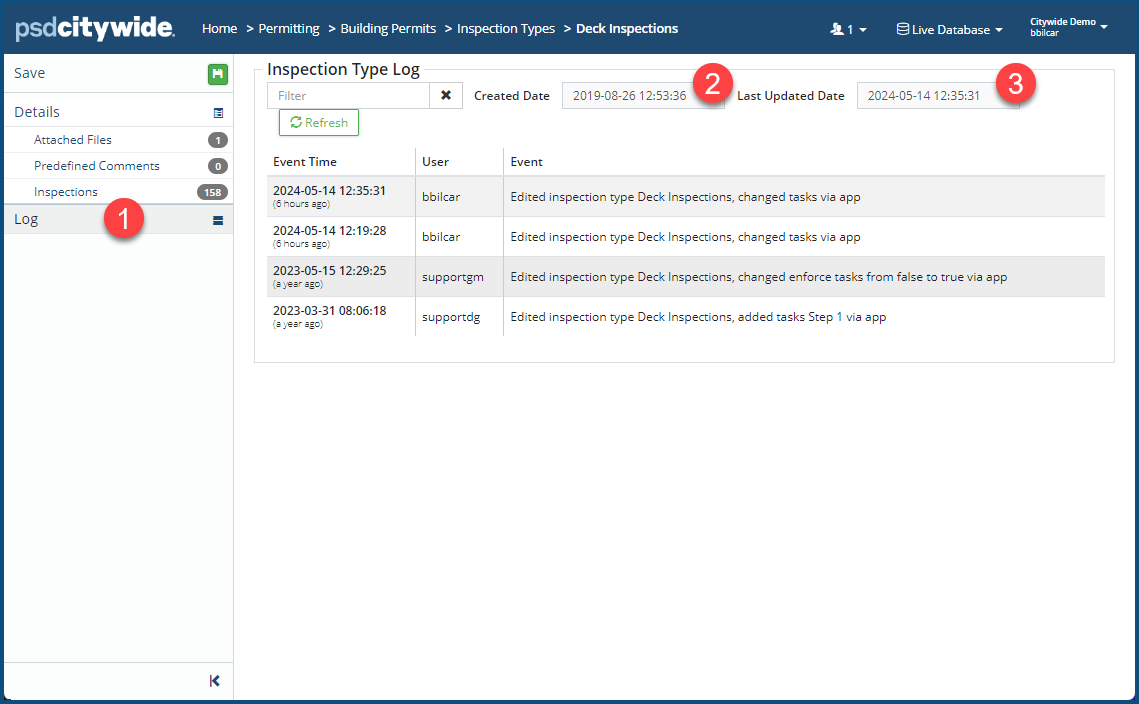Screen dimensions: 1139x704
Task: Open the user notifications dropdown
Action: 848,29
